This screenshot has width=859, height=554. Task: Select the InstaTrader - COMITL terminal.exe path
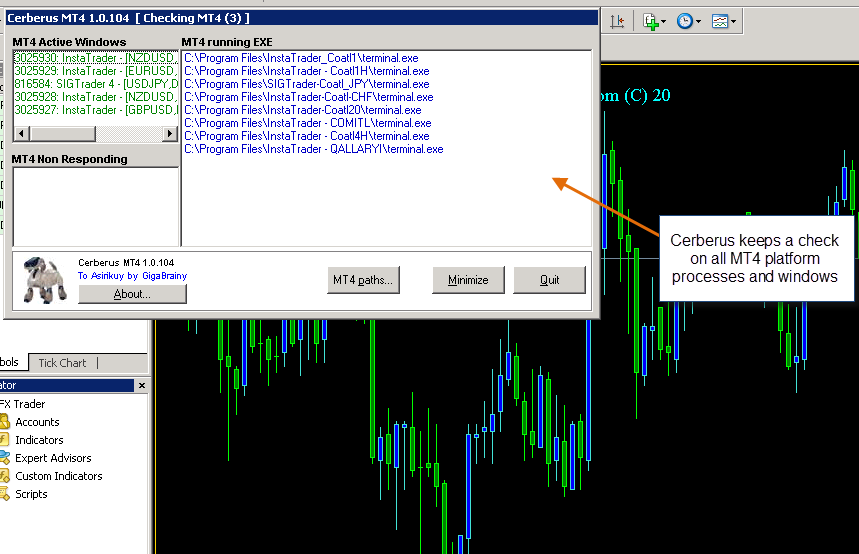click(308, 123)
